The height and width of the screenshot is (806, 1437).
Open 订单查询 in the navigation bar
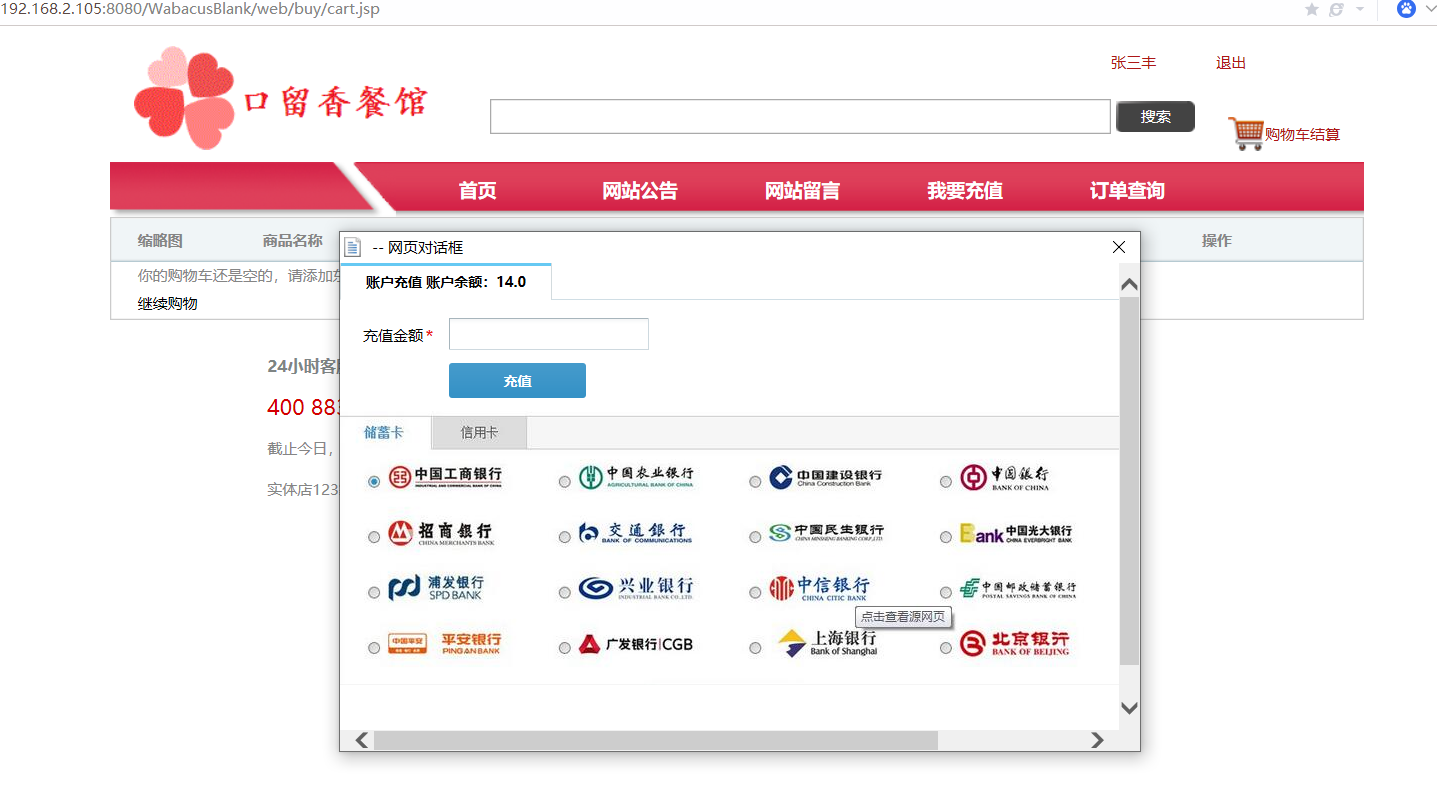click(x=1127, y=190)
